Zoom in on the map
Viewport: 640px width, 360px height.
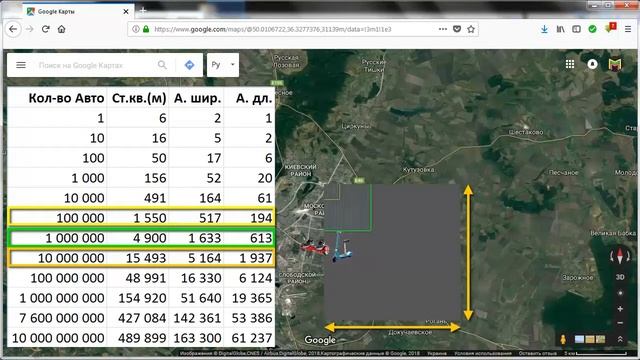click(620, 309)
